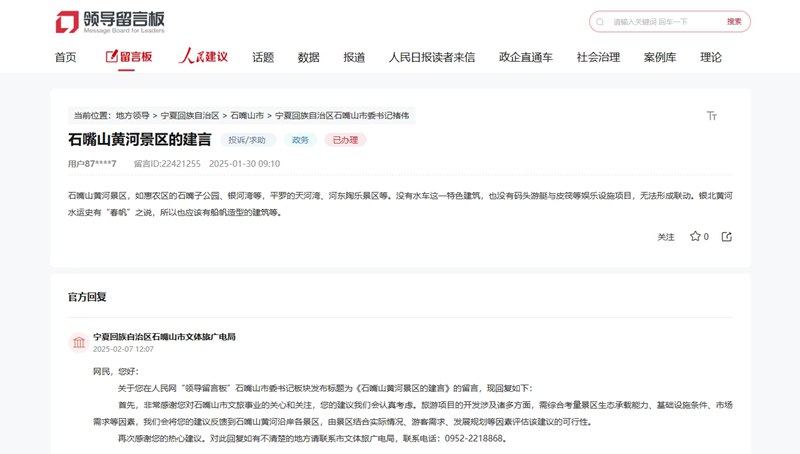The height and width of the screenshot is (454, 800).
Task: Open the 话题 navigation tab
Action: [x=263, y=57]
